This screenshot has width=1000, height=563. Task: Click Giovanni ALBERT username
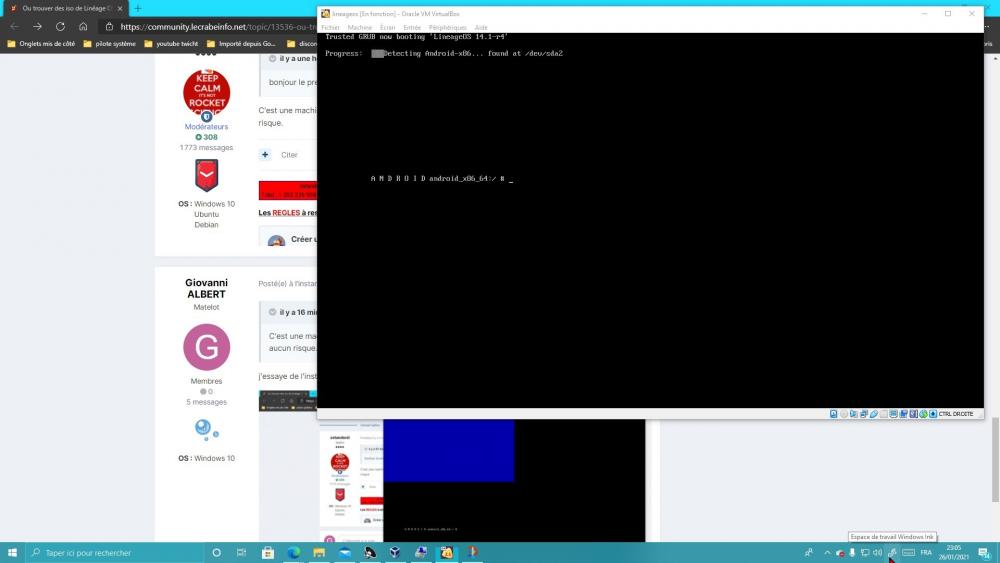pyautogui.click(x=206, y=288)
